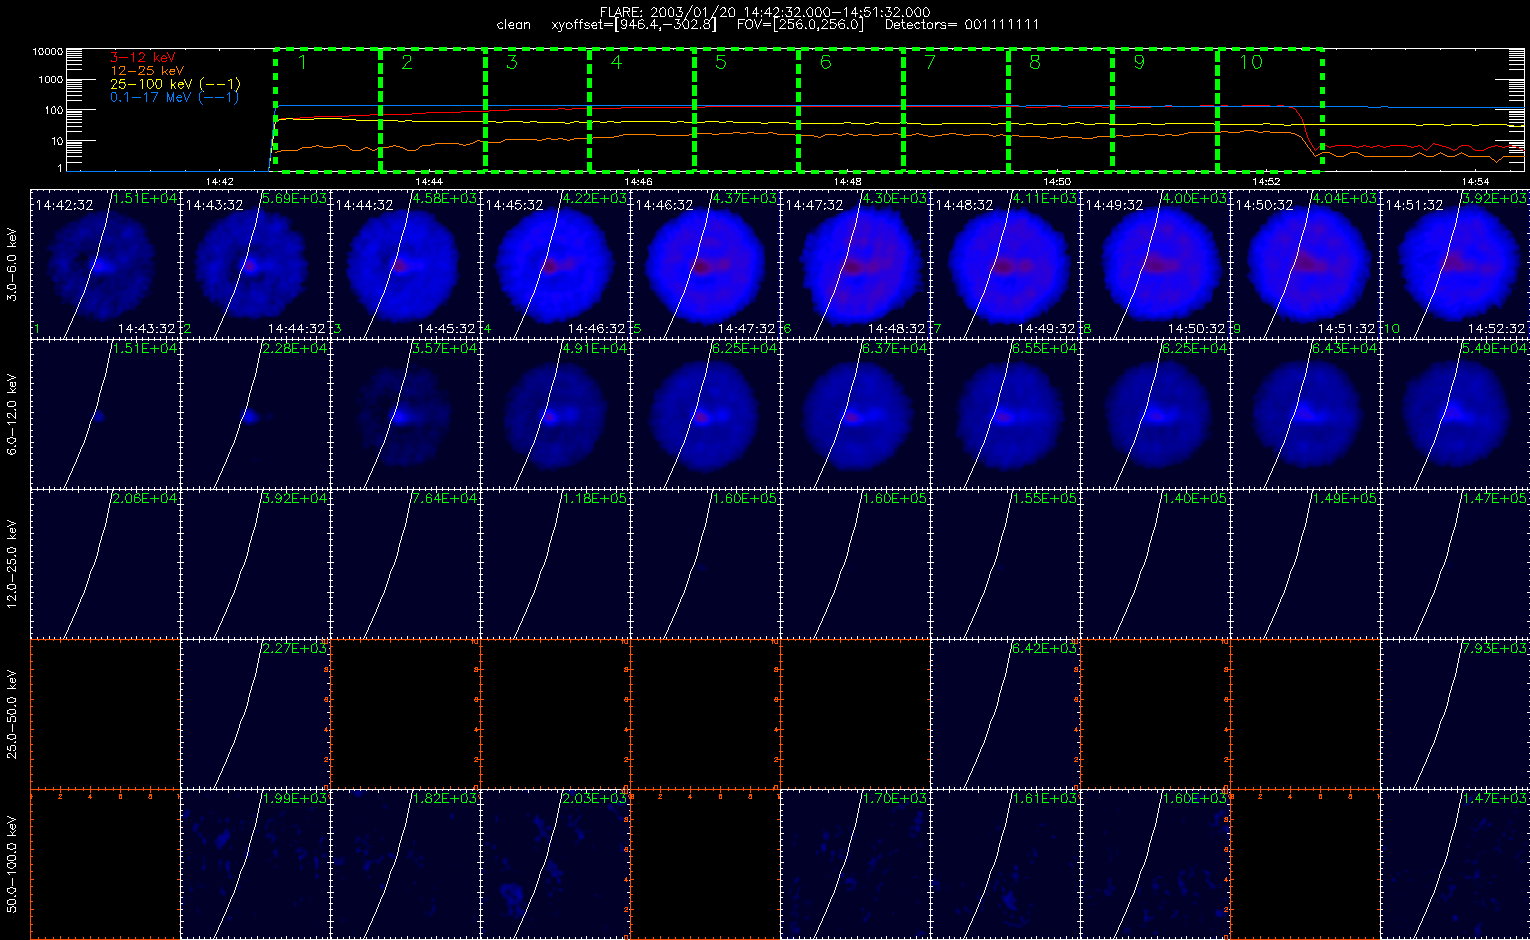
Task: Open 50.0-100.0 keV image labeled 1.70E+03
Action: coord(855,863)
